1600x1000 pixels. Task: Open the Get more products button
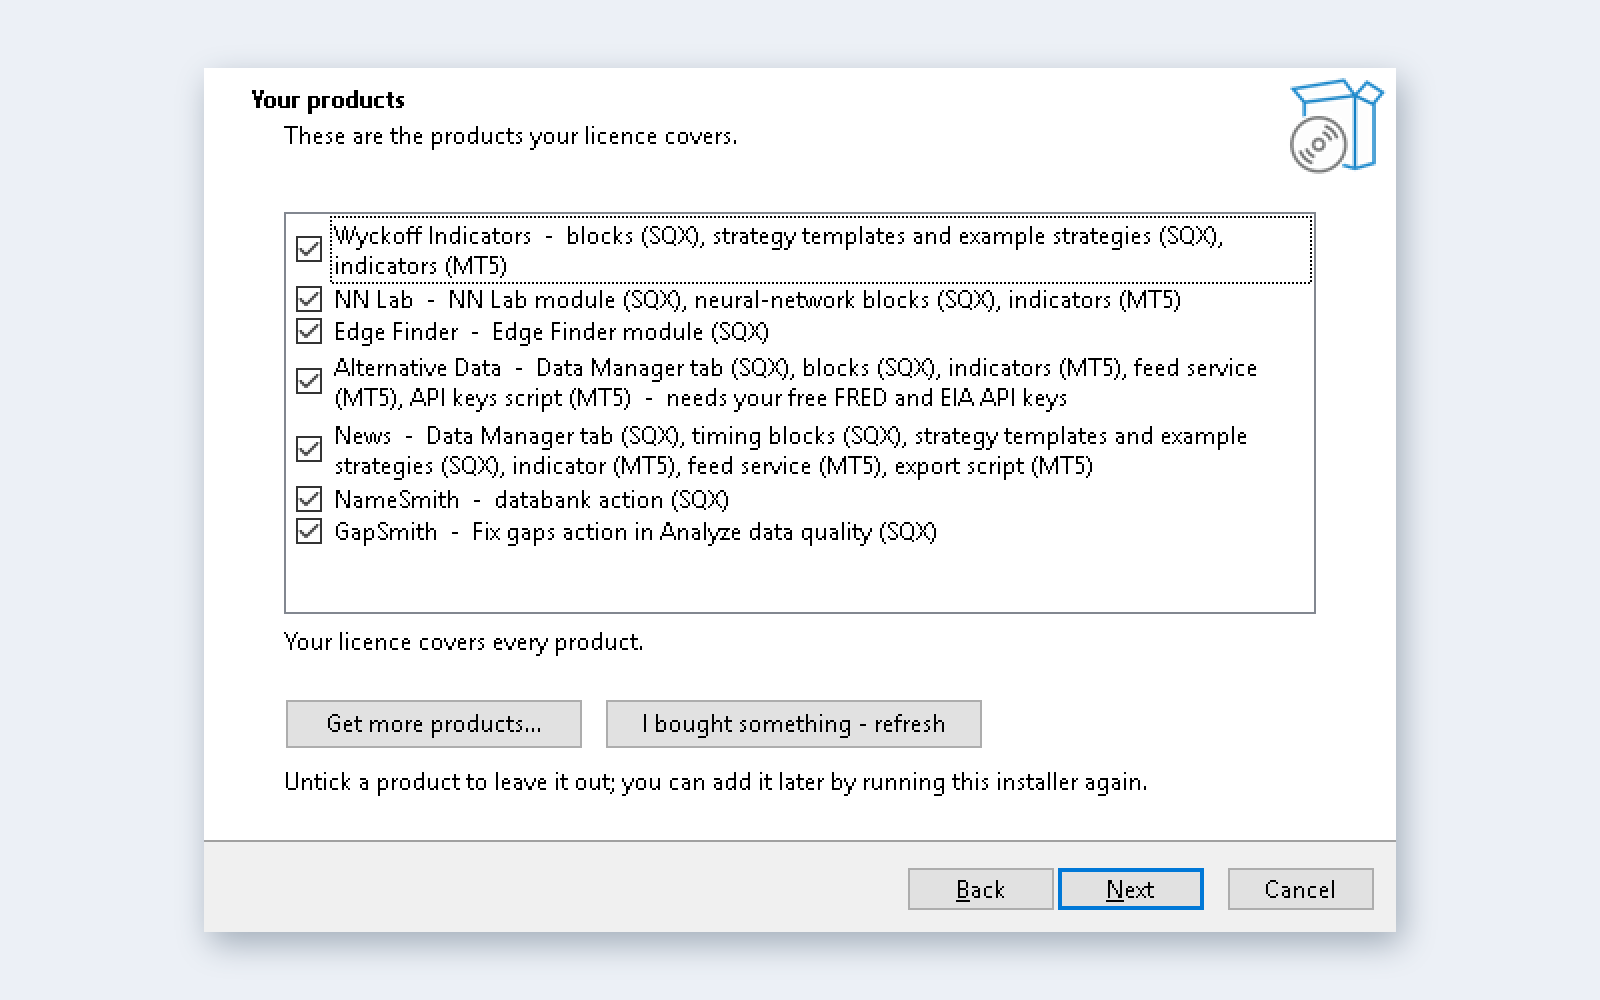click(434, 724)
